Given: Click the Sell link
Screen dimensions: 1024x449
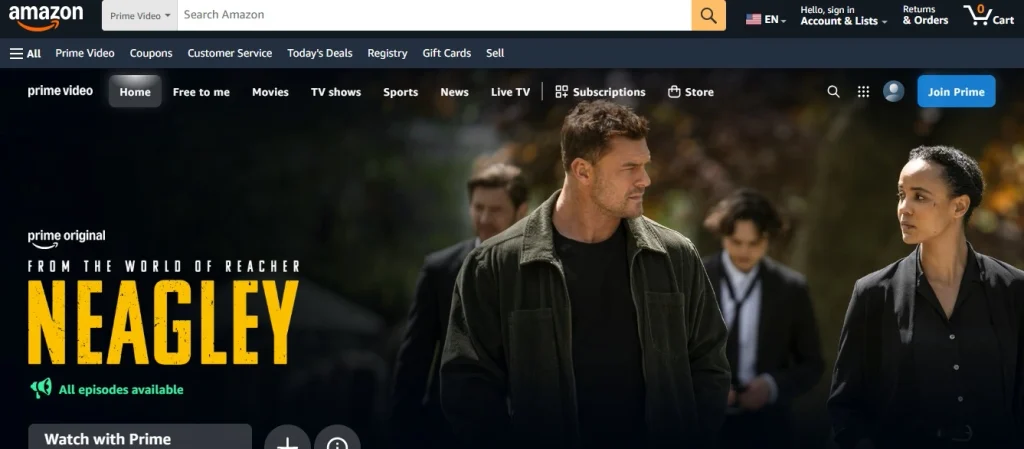Looking at the screenshot, I should point(495,54).
